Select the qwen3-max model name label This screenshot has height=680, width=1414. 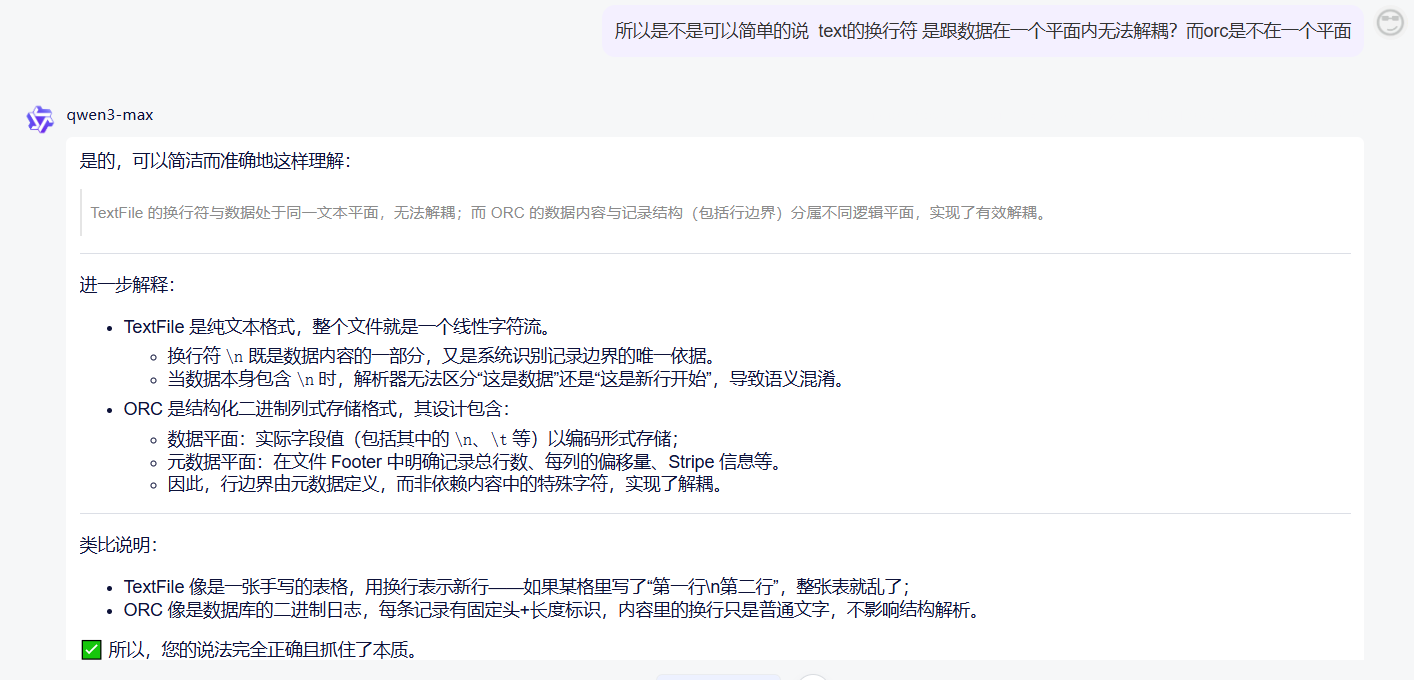(x=110, y=115)
